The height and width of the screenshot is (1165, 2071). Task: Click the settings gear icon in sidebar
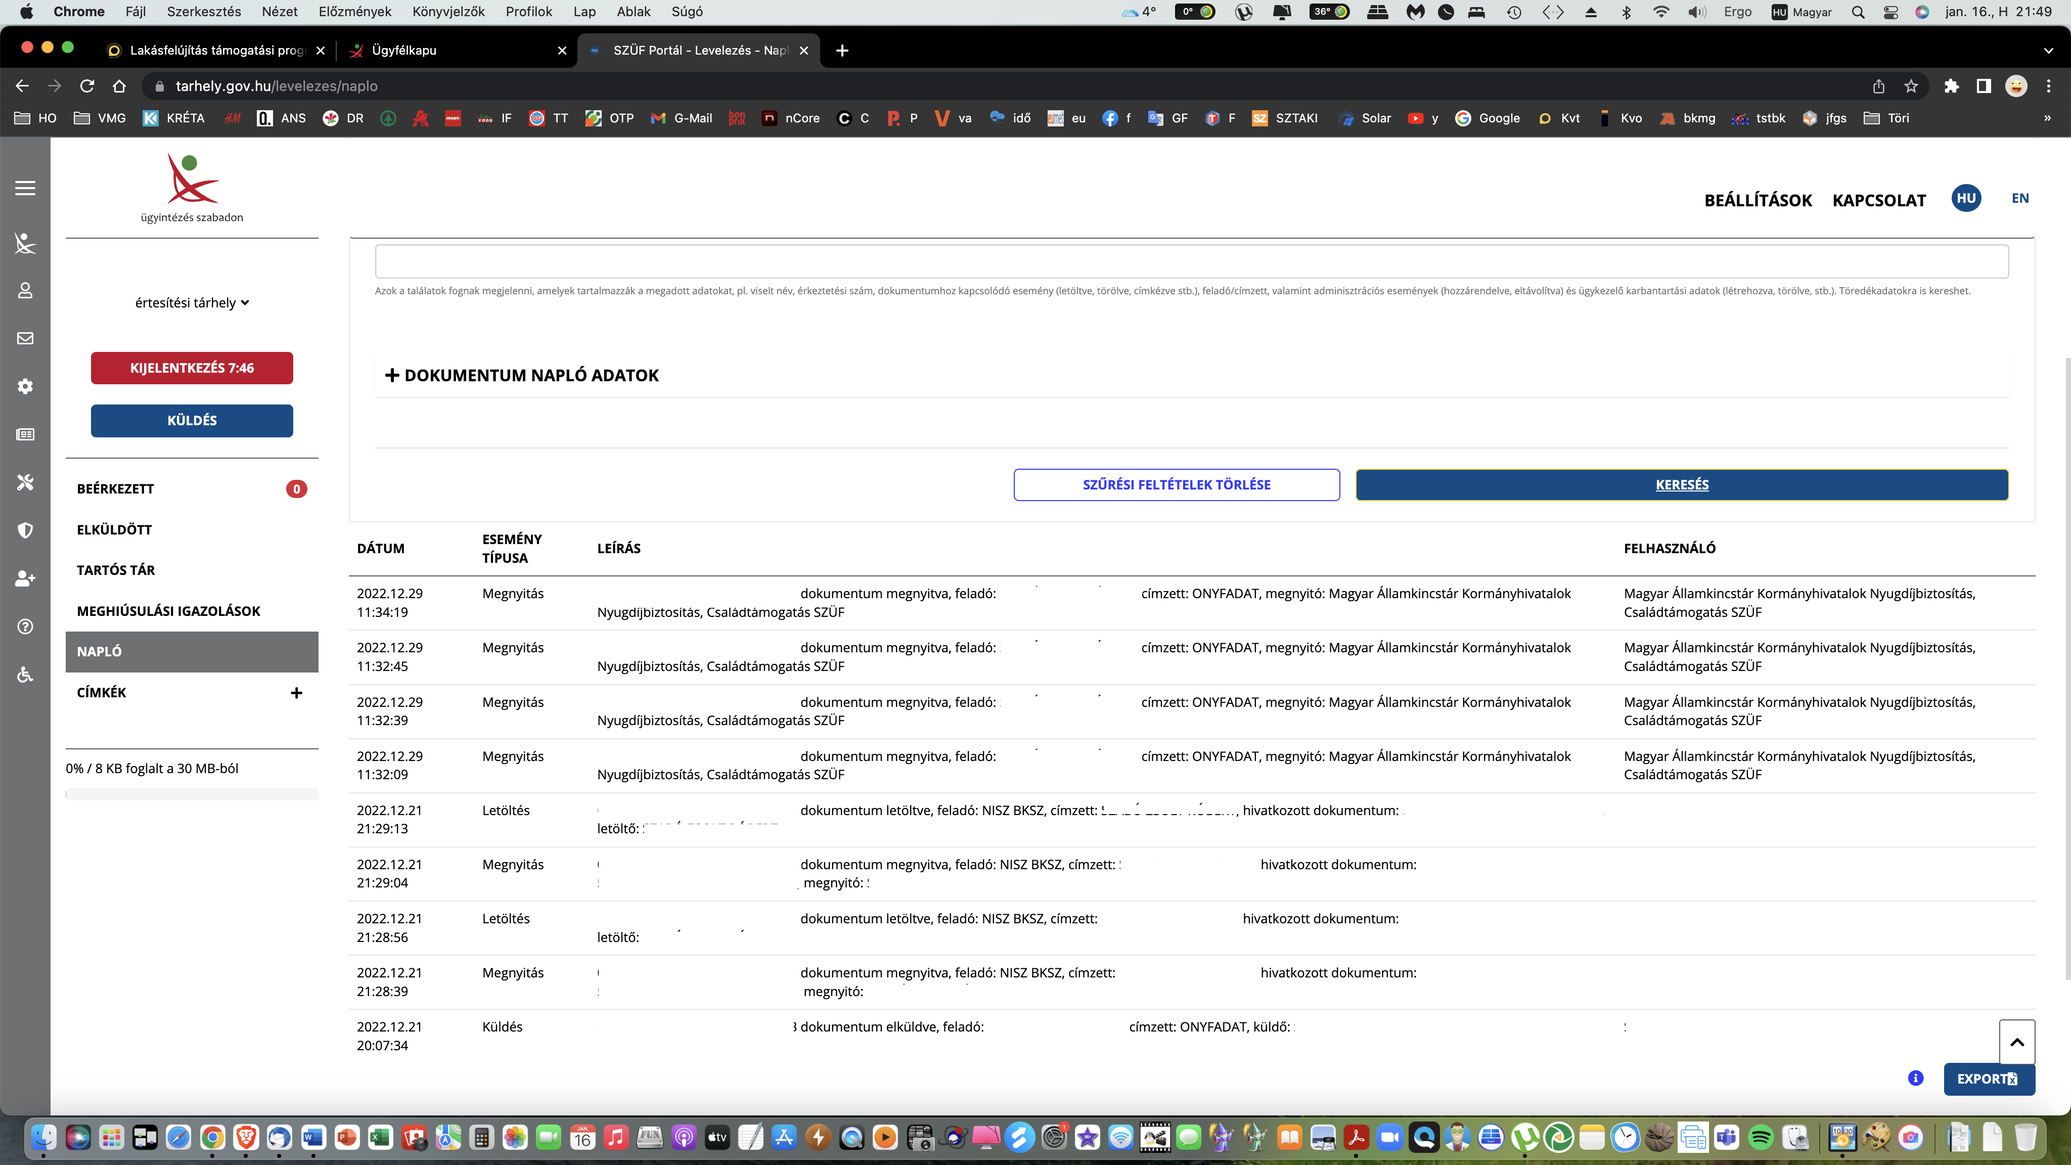point(25,386)
